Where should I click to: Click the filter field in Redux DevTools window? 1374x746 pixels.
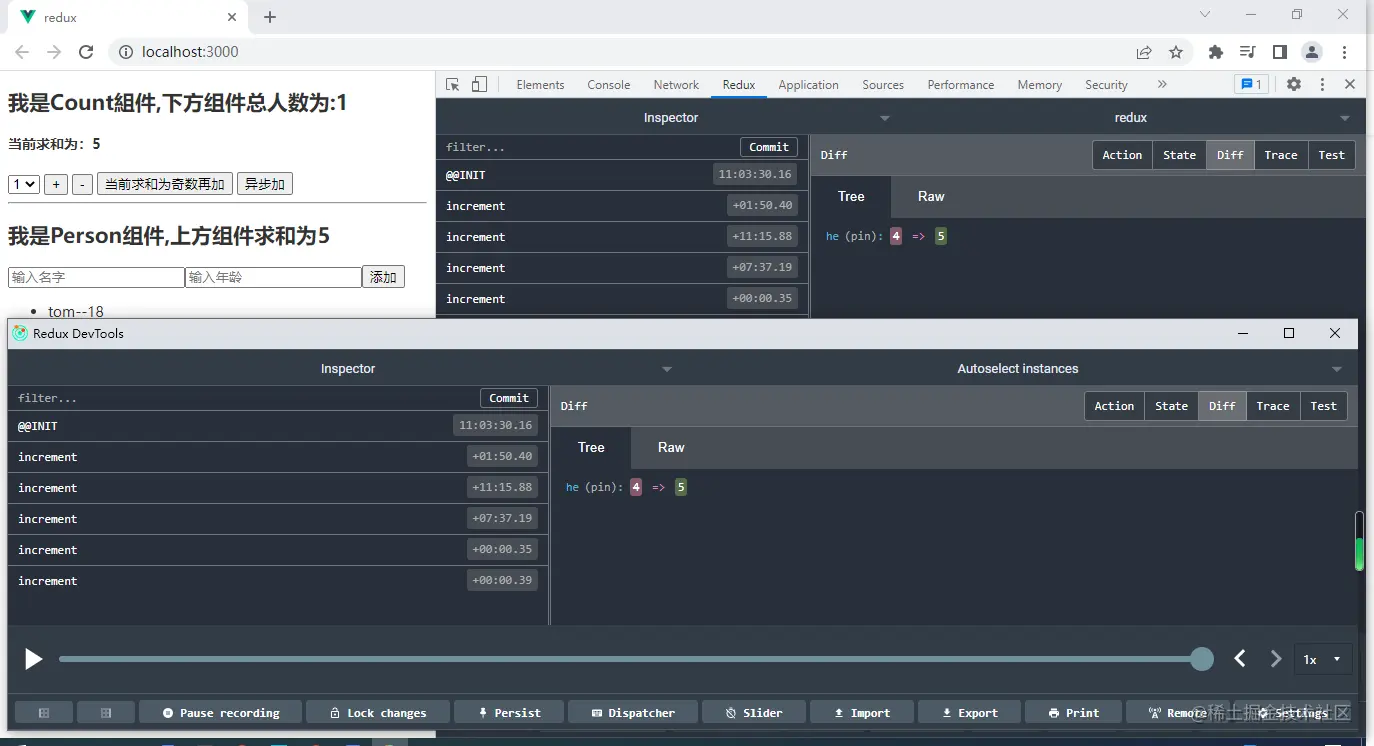click(245, 398)
